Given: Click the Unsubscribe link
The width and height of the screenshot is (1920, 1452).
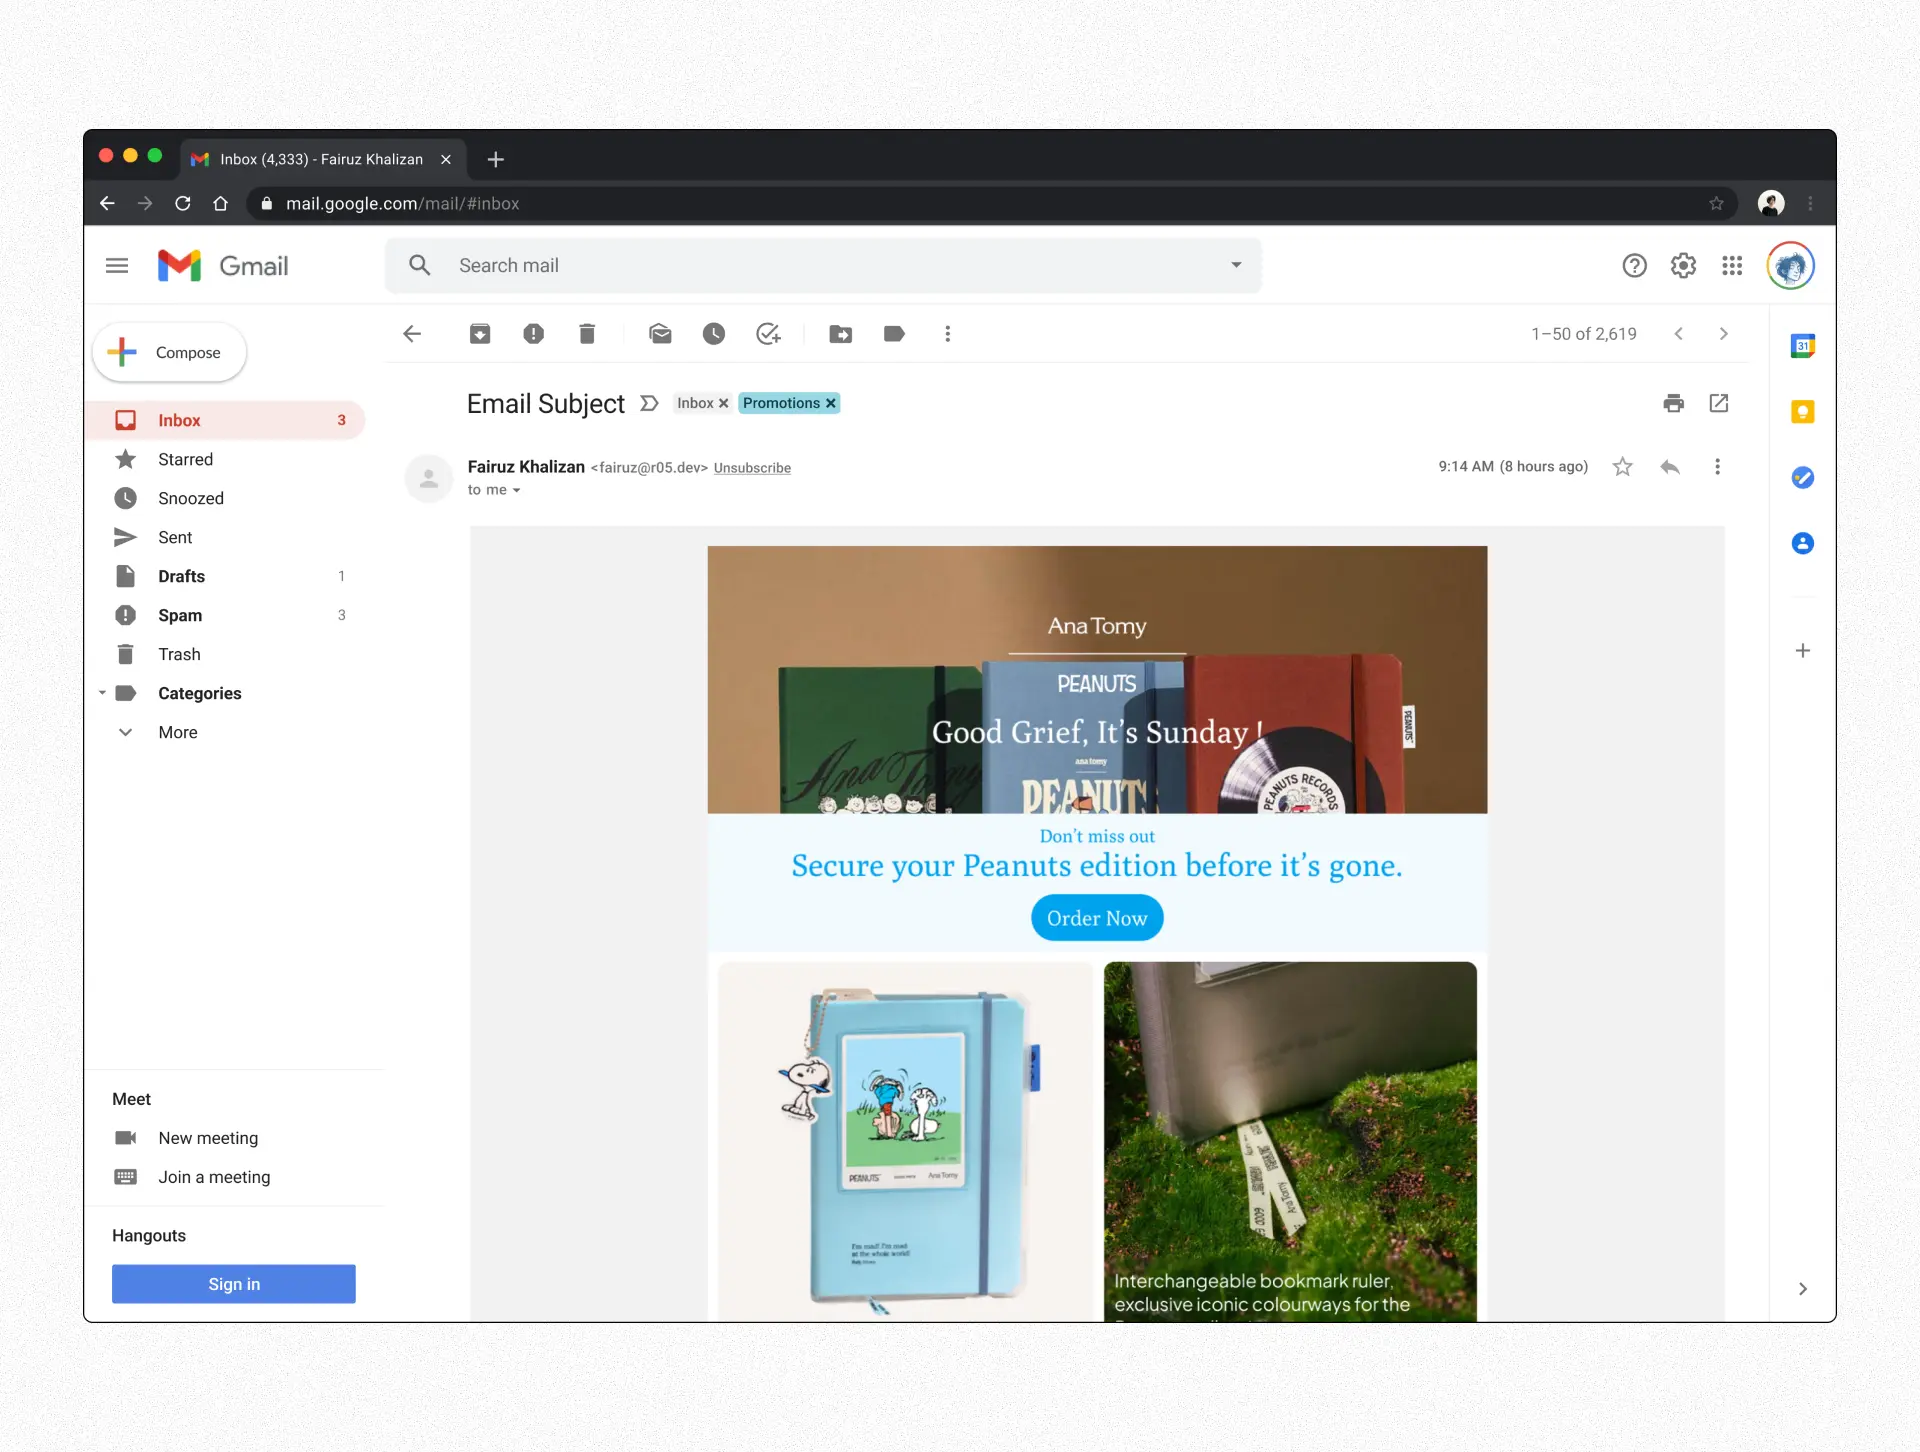Looking at the screenshot, I should 752,468.
